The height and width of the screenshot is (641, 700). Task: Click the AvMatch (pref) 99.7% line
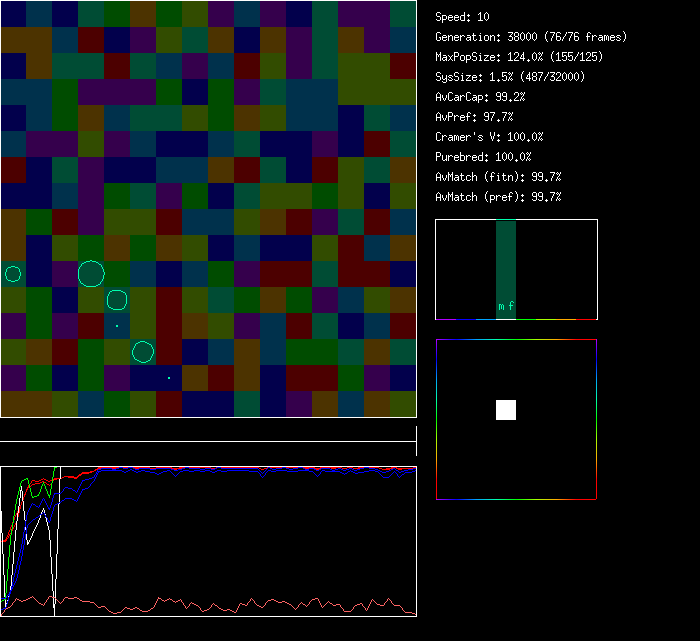point(498,197)
